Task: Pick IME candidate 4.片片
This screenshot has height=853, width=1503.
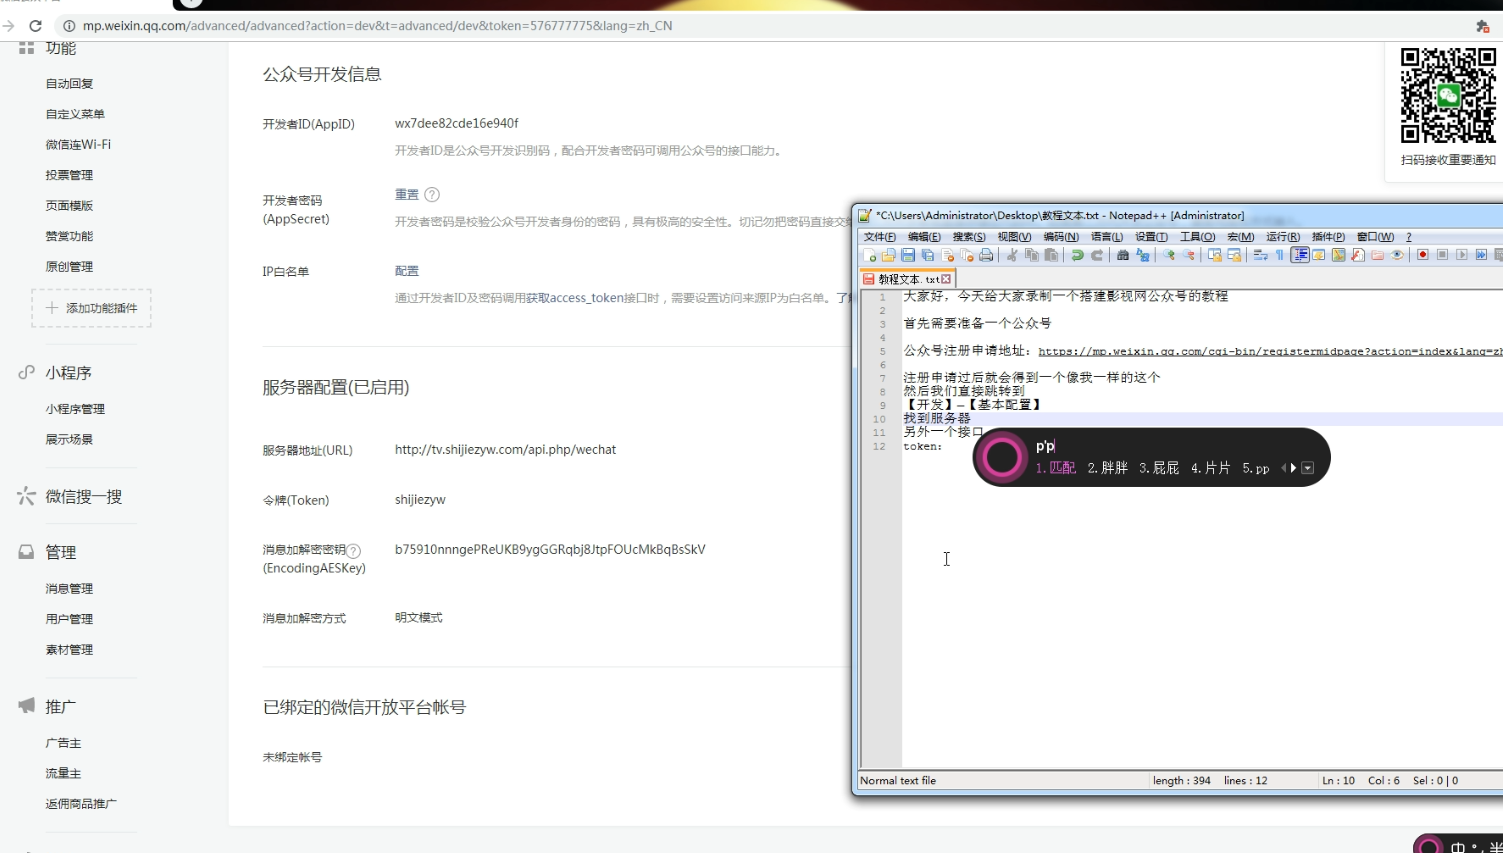Action: [1211, 468]
